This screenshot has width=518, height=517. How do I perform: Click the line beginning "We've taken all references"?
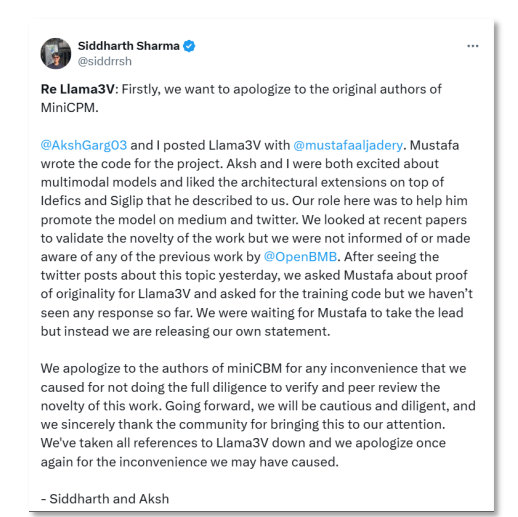click(243, 443)
